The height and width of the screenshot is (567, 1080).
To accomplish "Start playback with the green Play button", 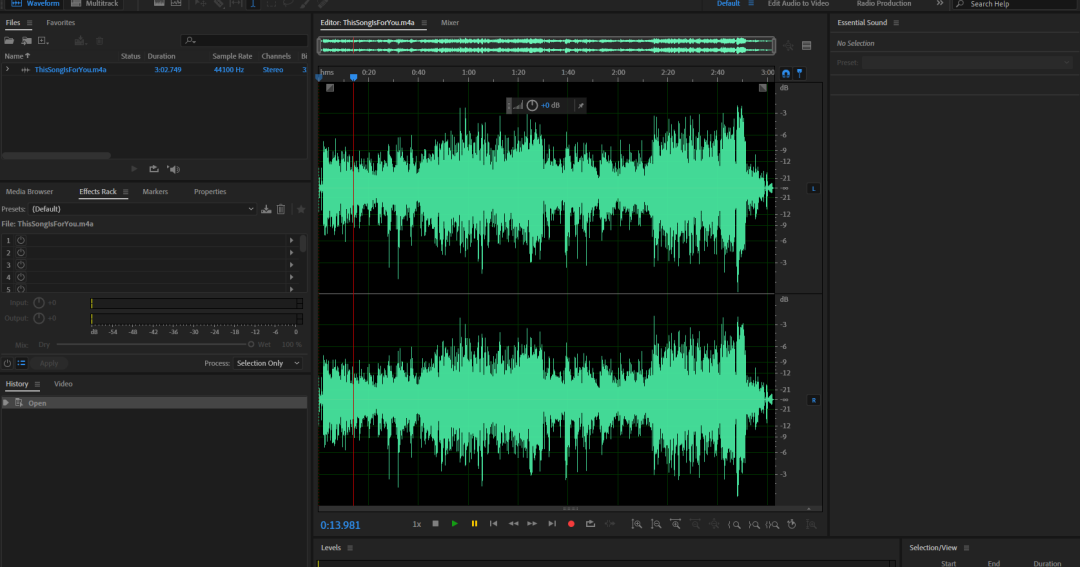I will coord(455,524).
